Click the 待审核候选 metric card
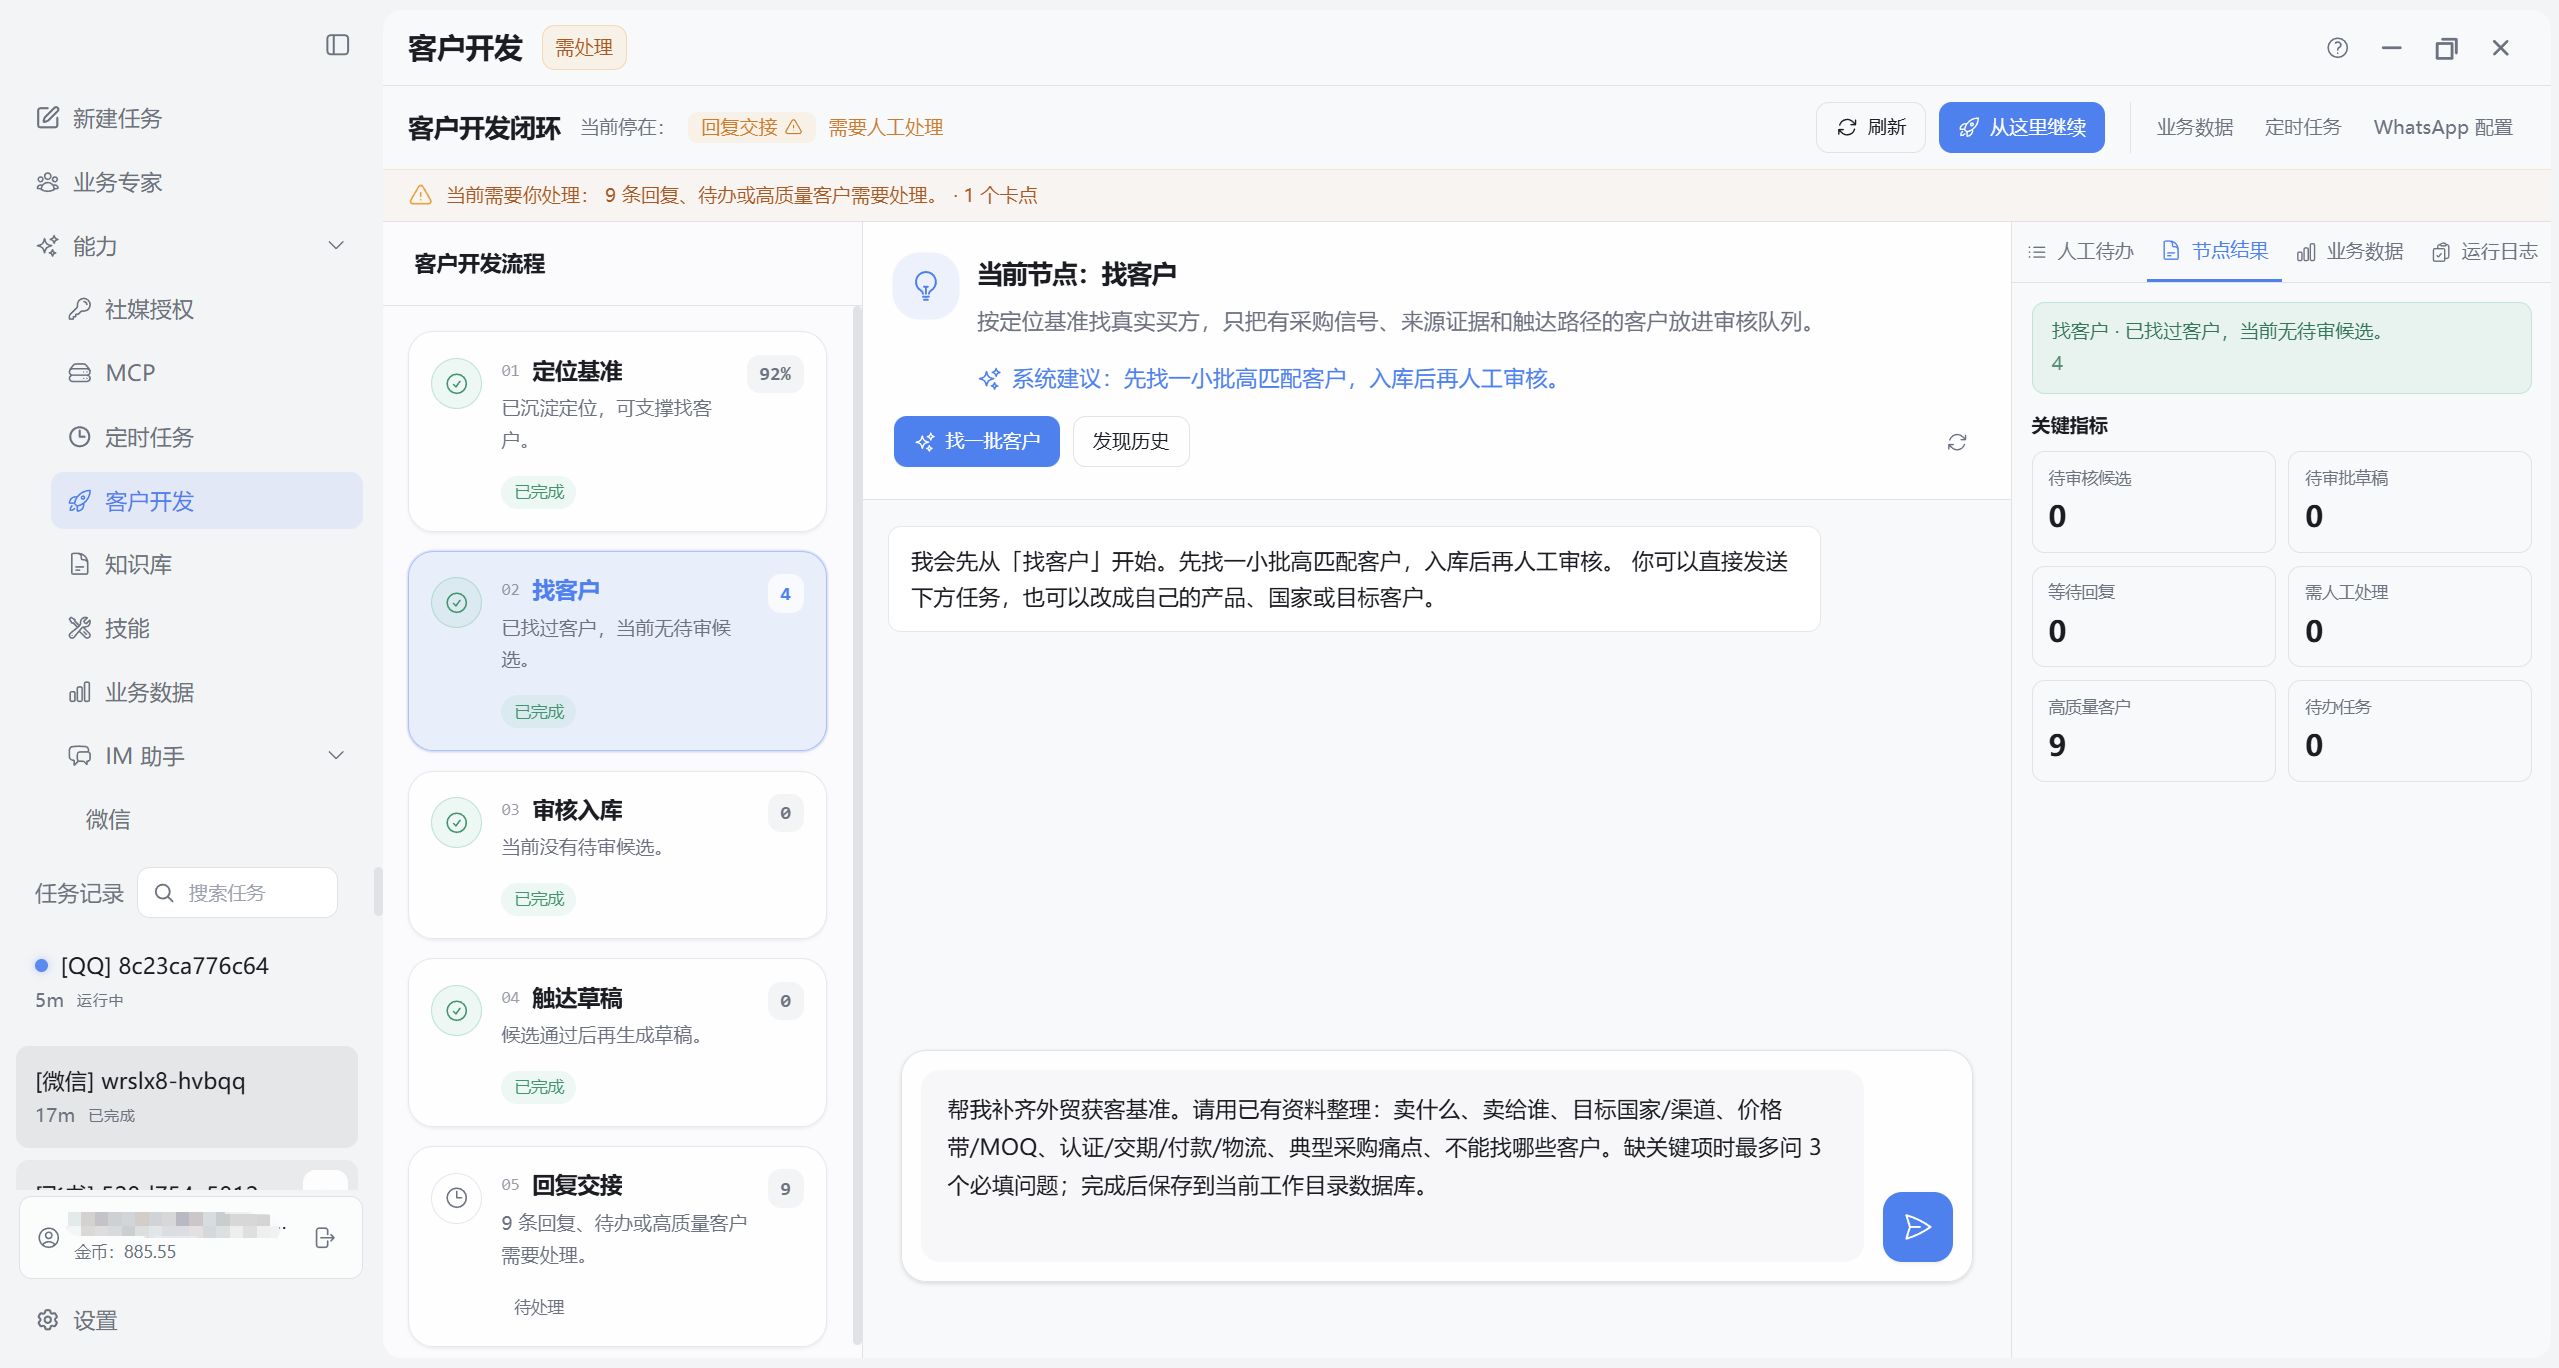 [2153, 502]
